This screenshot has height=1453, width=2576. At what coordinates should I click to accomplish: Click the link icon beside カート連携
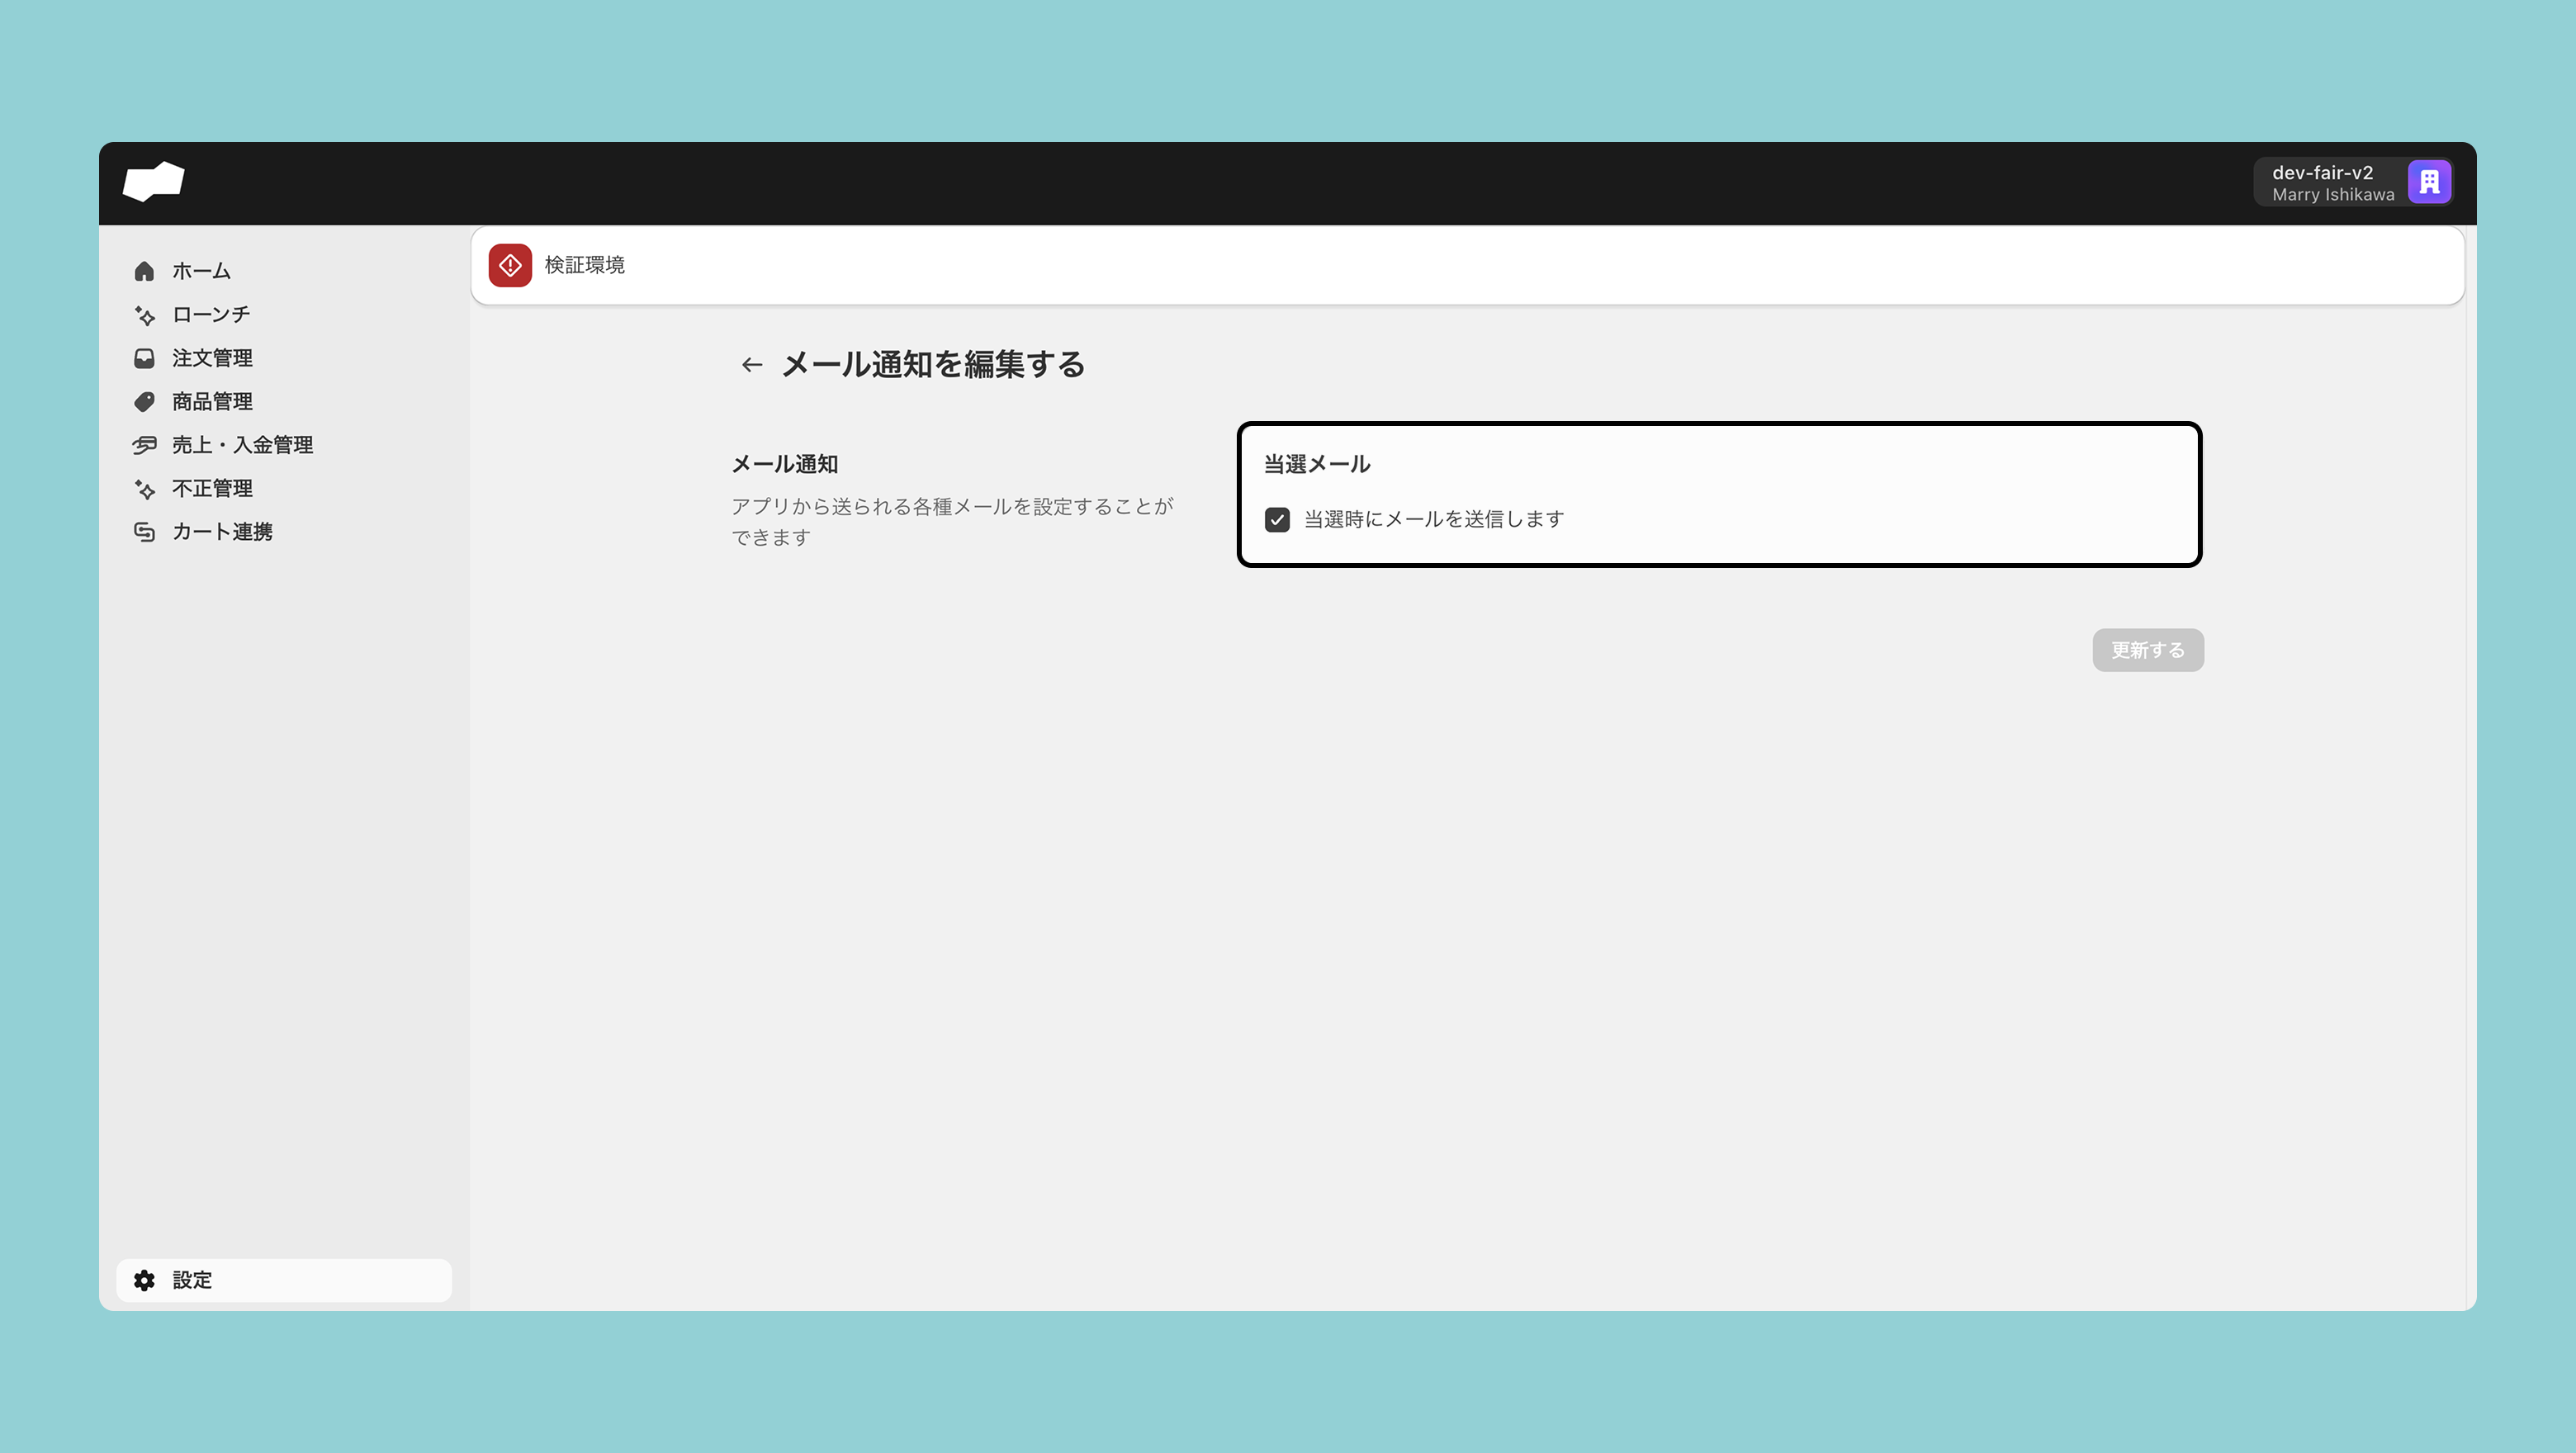click(x=144, y=532)
